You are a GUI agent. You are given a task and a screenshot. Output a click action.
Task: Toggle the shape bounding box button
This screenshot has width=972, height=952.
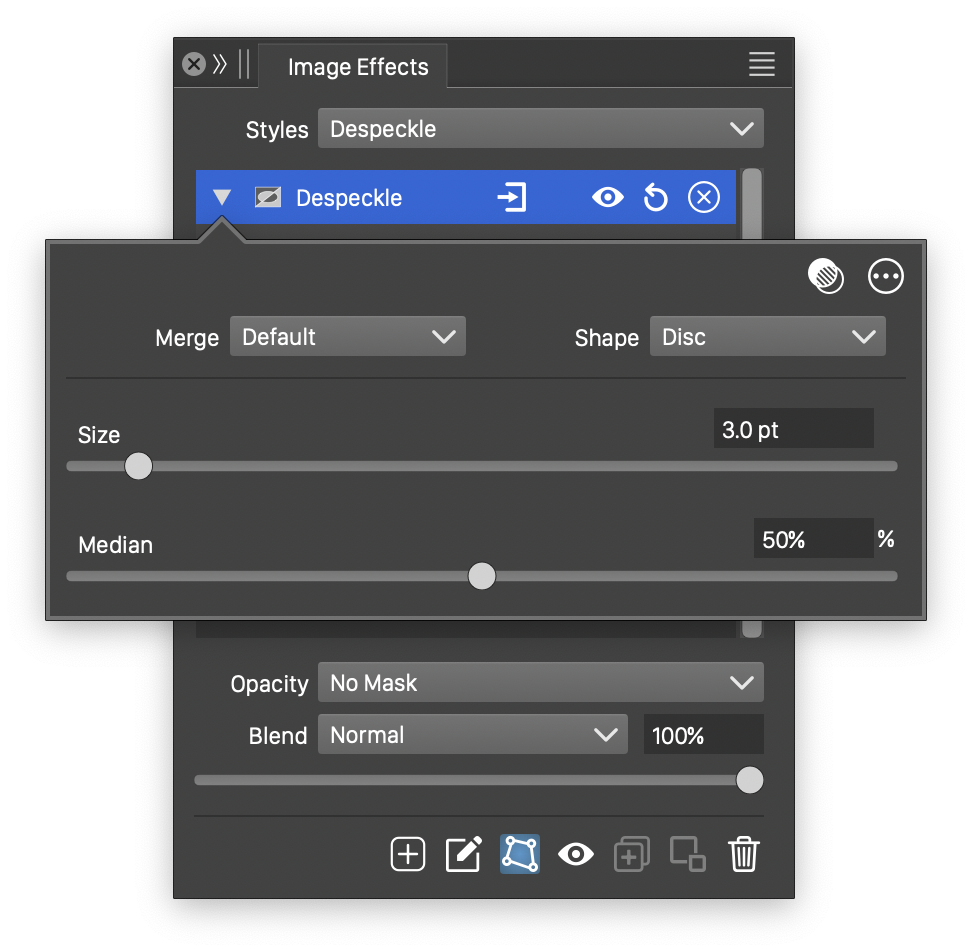(520, 854)
